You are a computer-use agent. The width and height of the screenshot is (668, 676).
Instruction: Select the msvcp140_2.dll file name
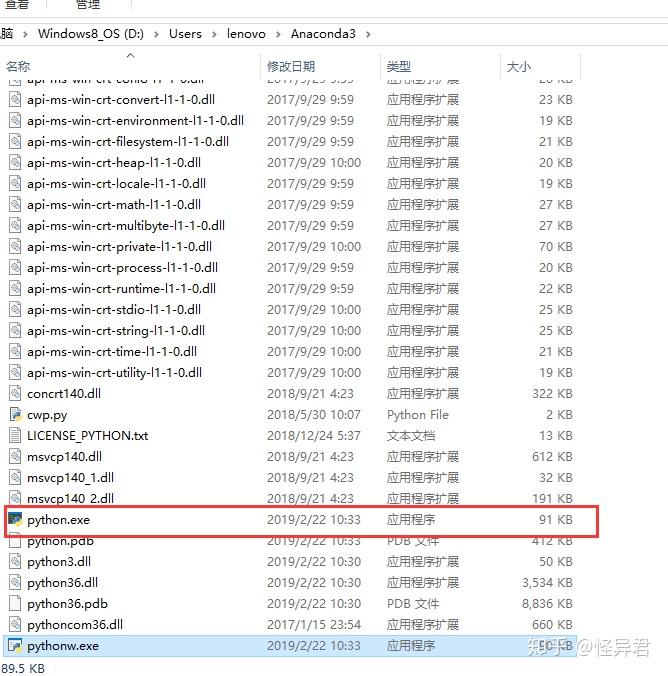pyautogui.click(x=70, y=499)
